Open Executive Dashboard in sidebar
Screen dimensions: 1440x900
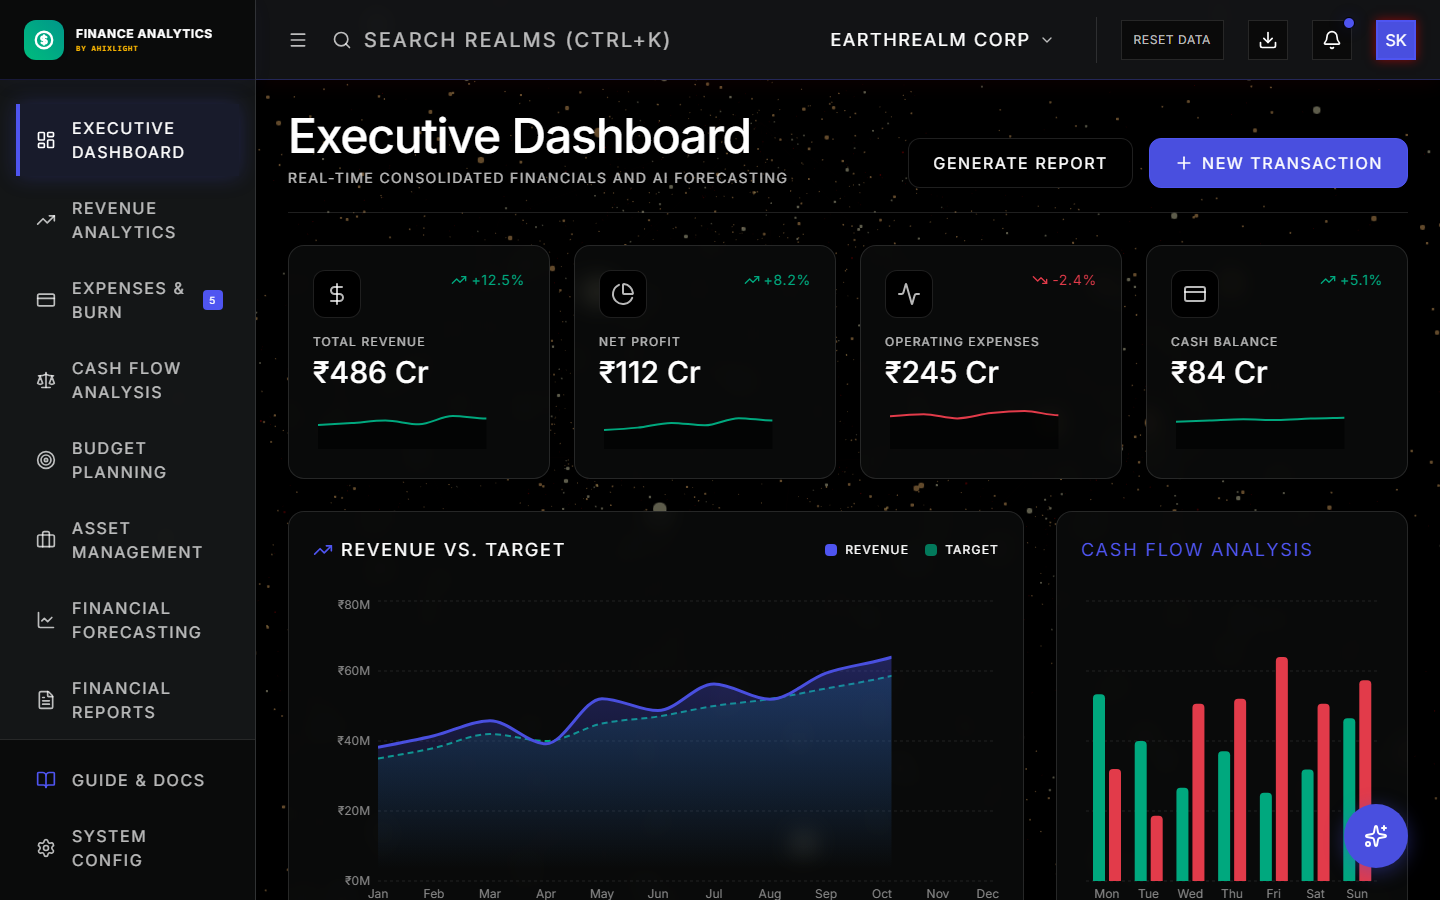(128, 140)
